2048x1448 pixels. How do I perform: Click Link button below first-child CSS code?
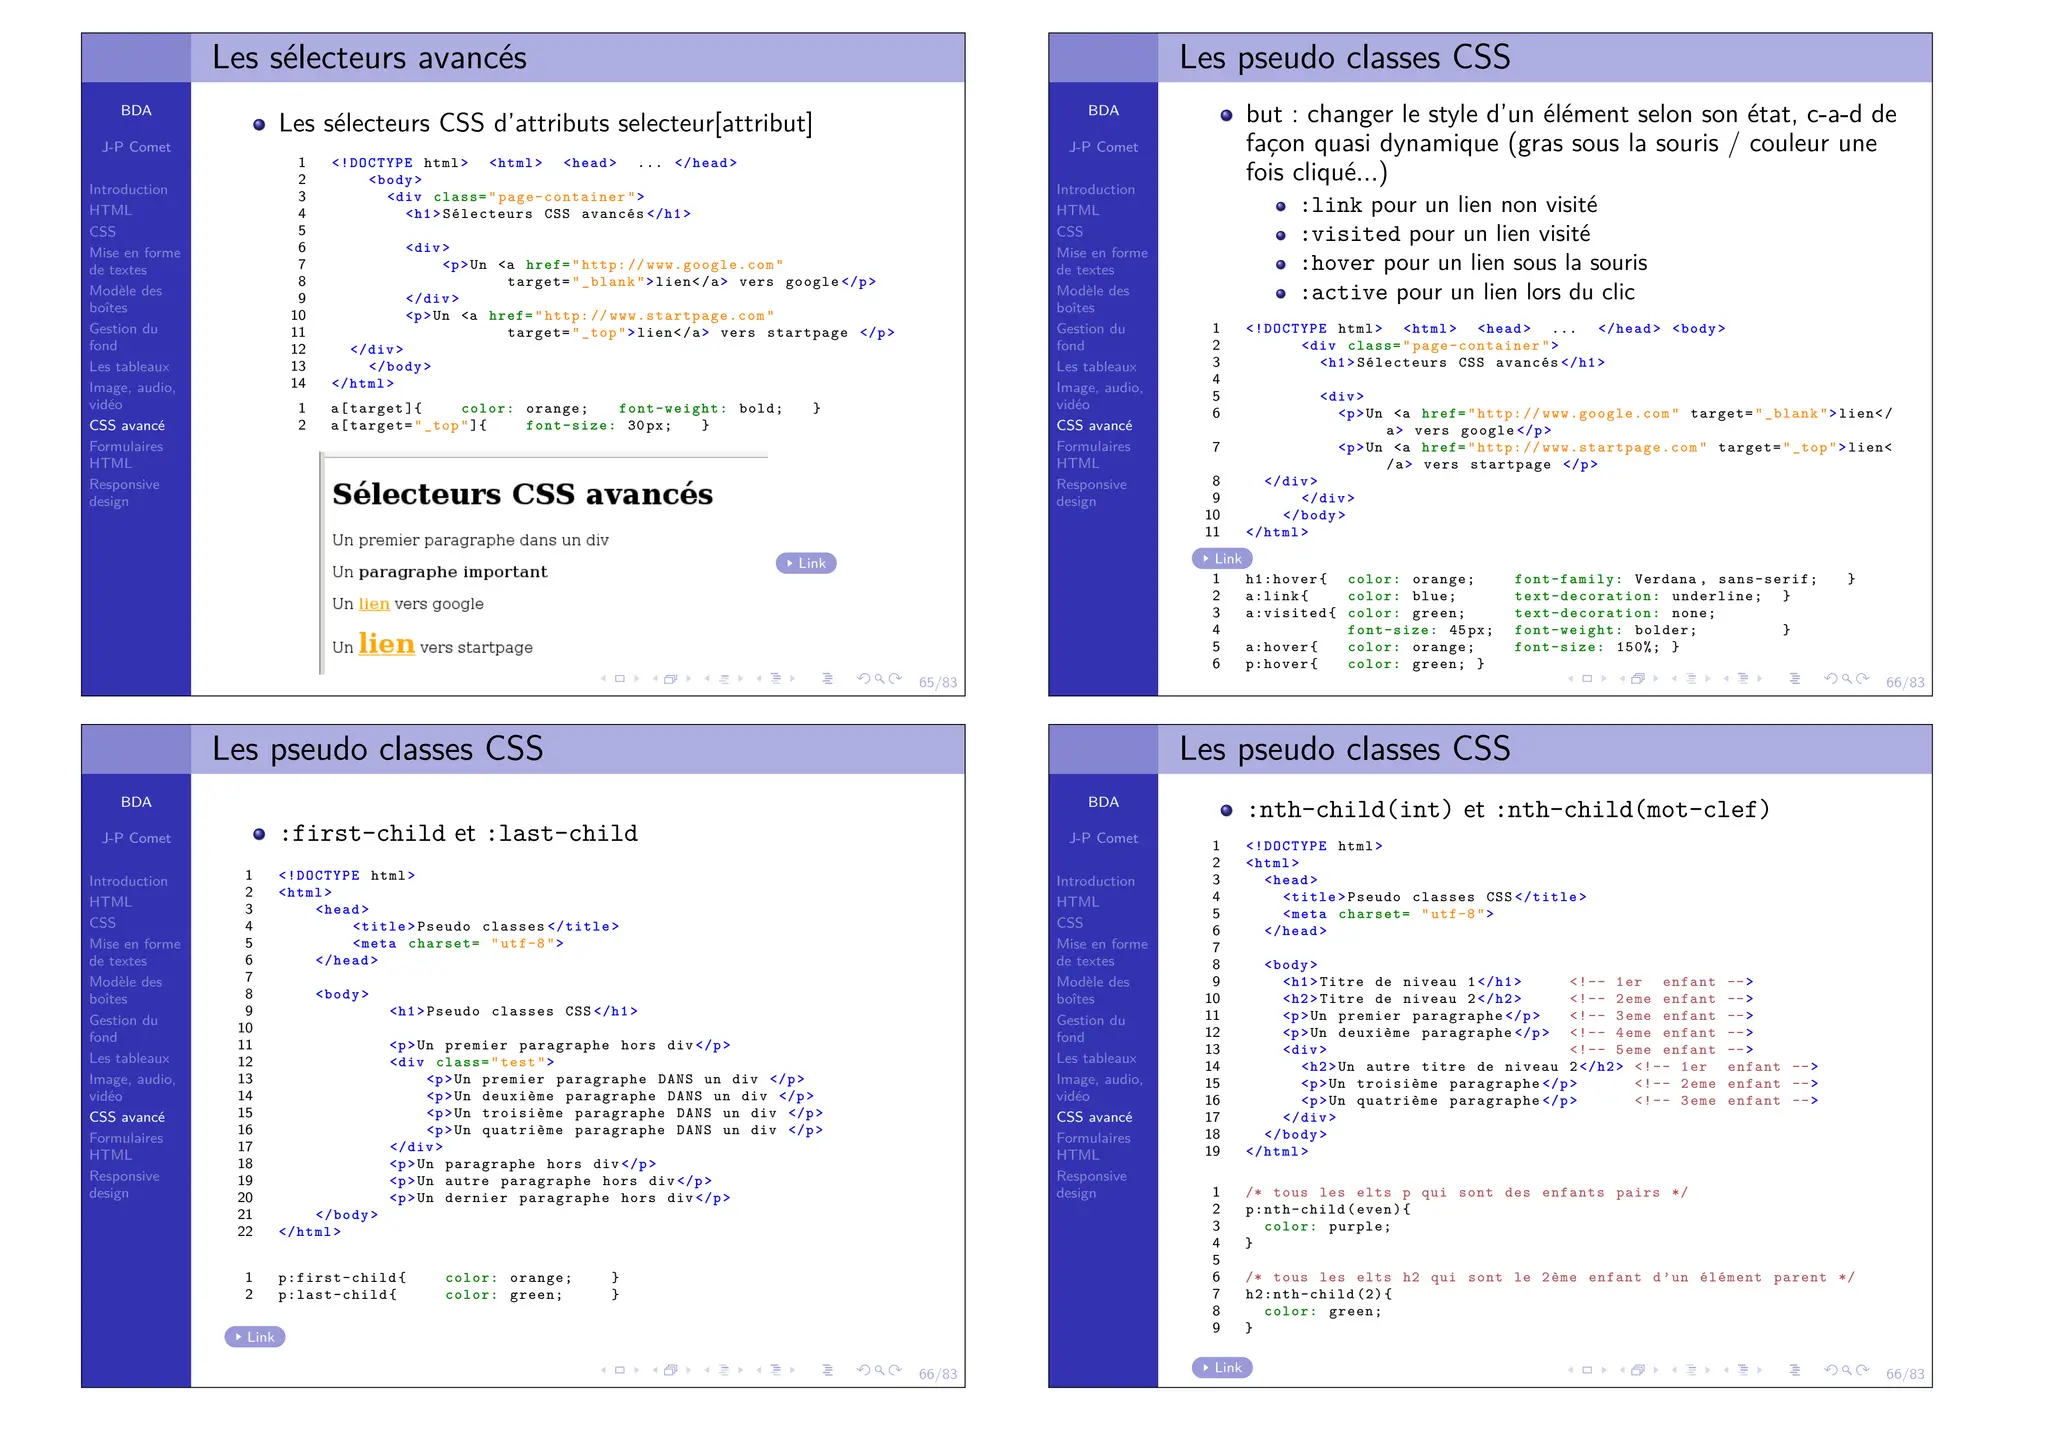coord(255,1337)
